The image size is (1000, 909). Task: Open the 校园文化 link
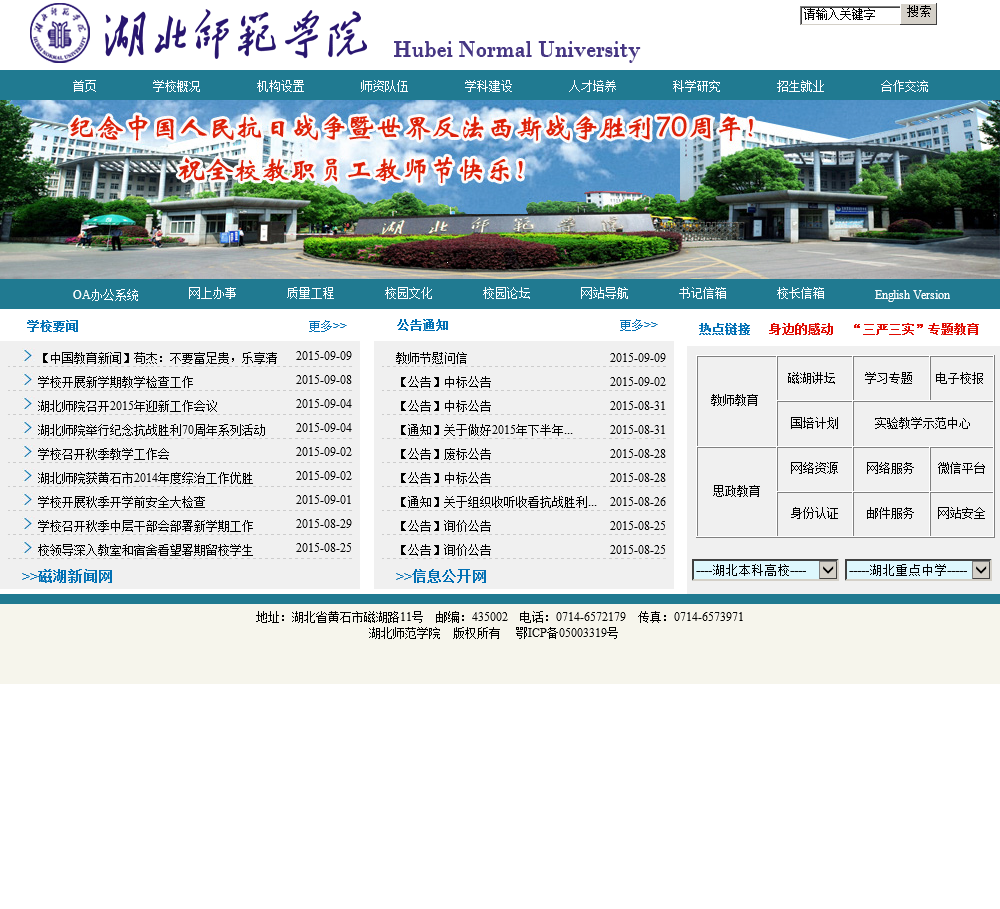[x=408, y=293]
